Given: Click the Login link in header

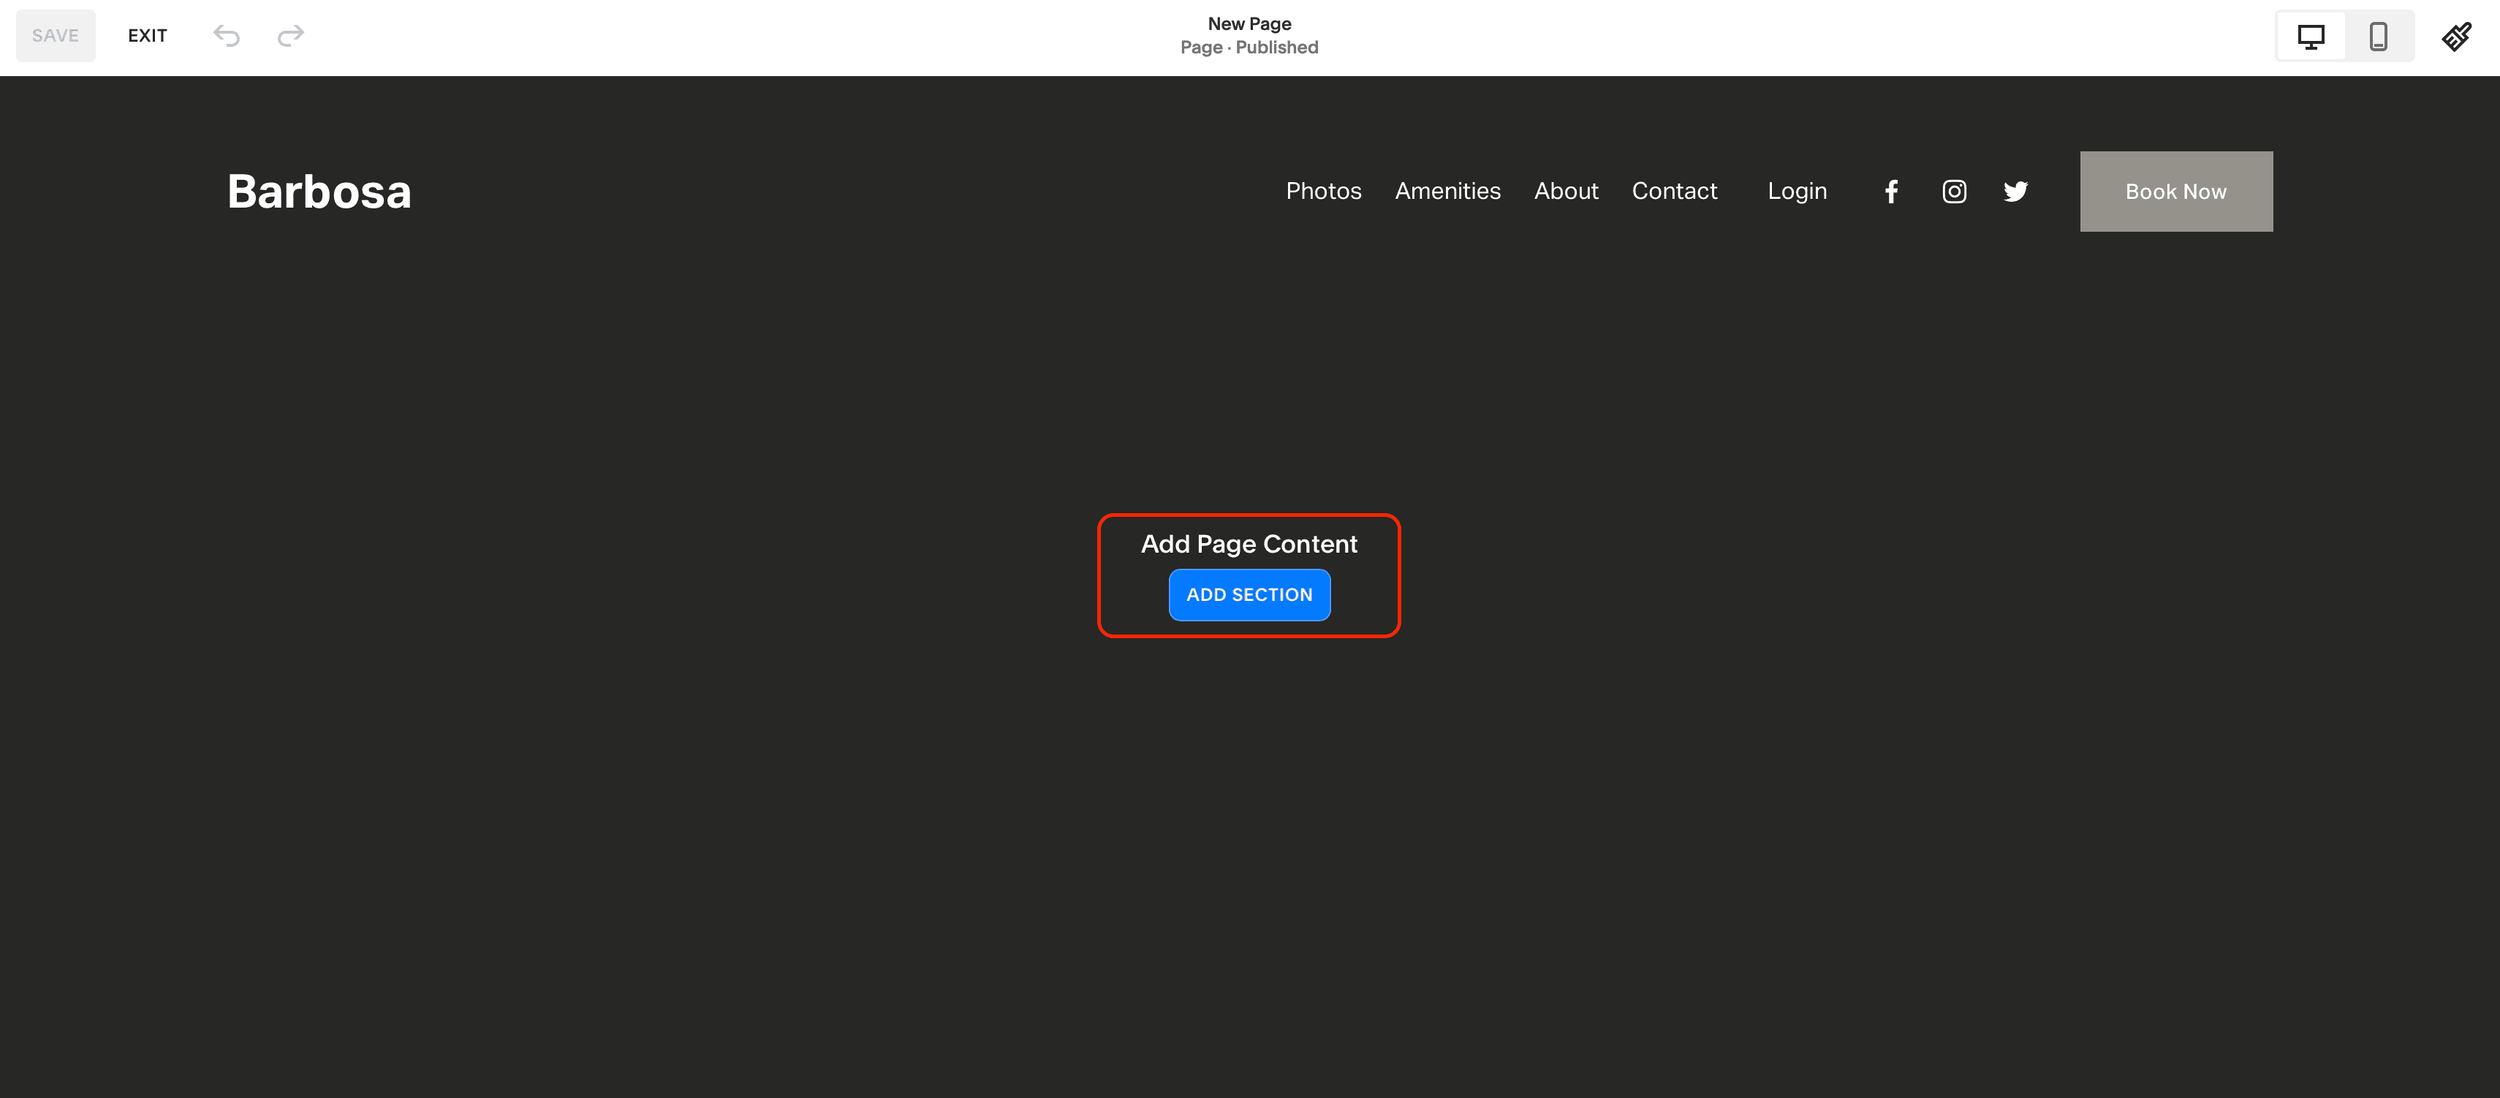Looking at the screenshot, I should tap(1797, 191).
